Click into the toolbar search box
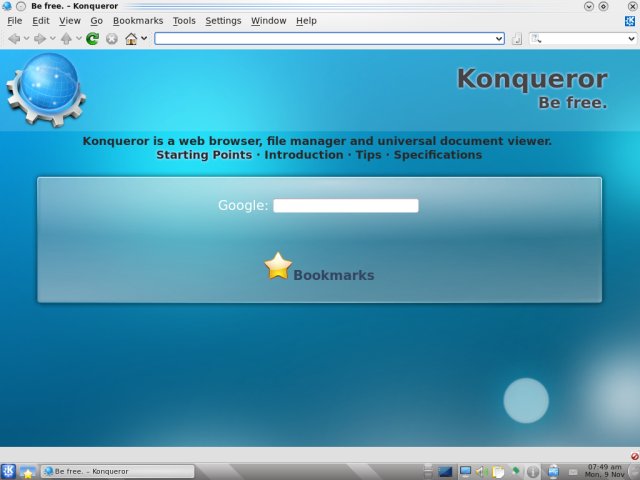This screenshot has width=640, height=480. [x=584, y=39]
